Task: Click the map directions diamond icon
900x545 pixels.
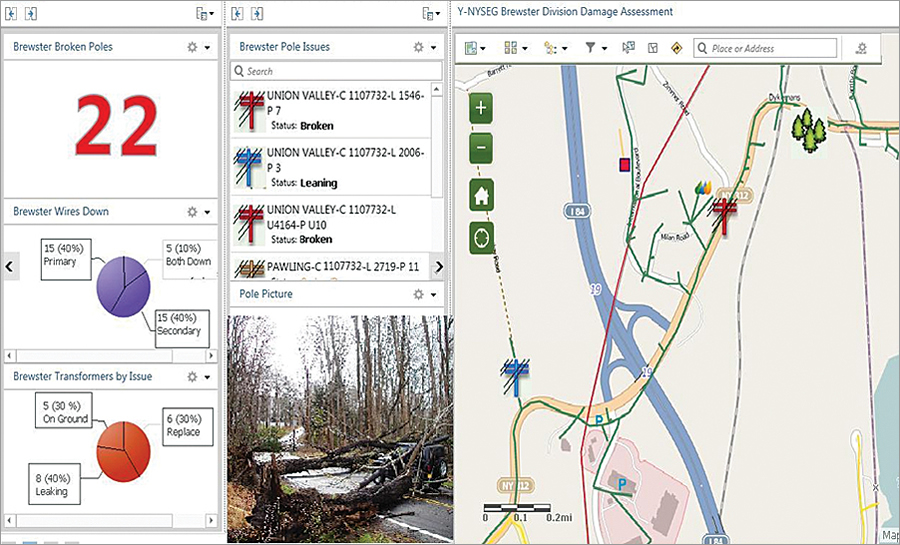Action: [x=677, y=48]
